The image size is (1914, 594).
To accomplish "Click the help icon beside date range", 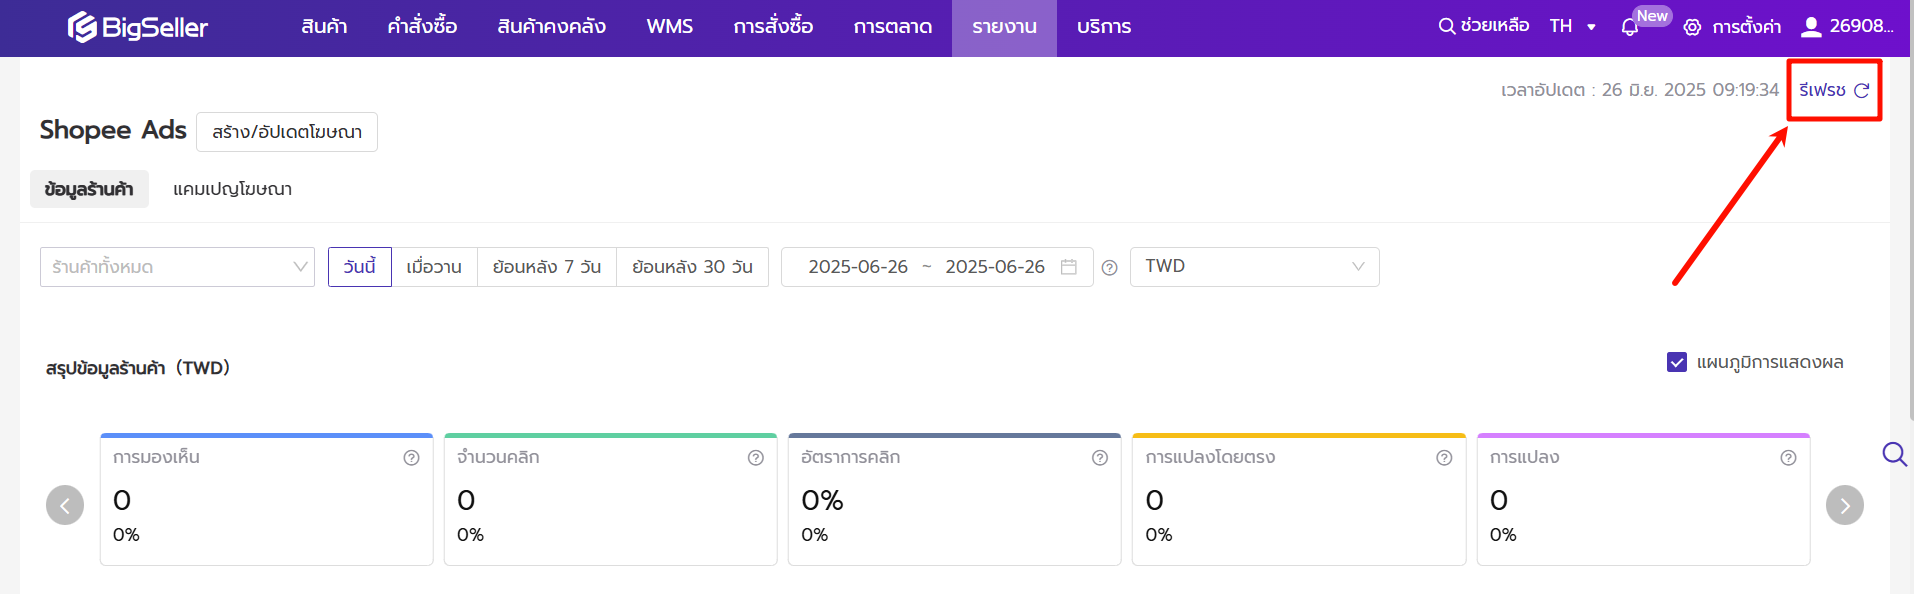I will pyautogui.click(x=1109, y=268).
